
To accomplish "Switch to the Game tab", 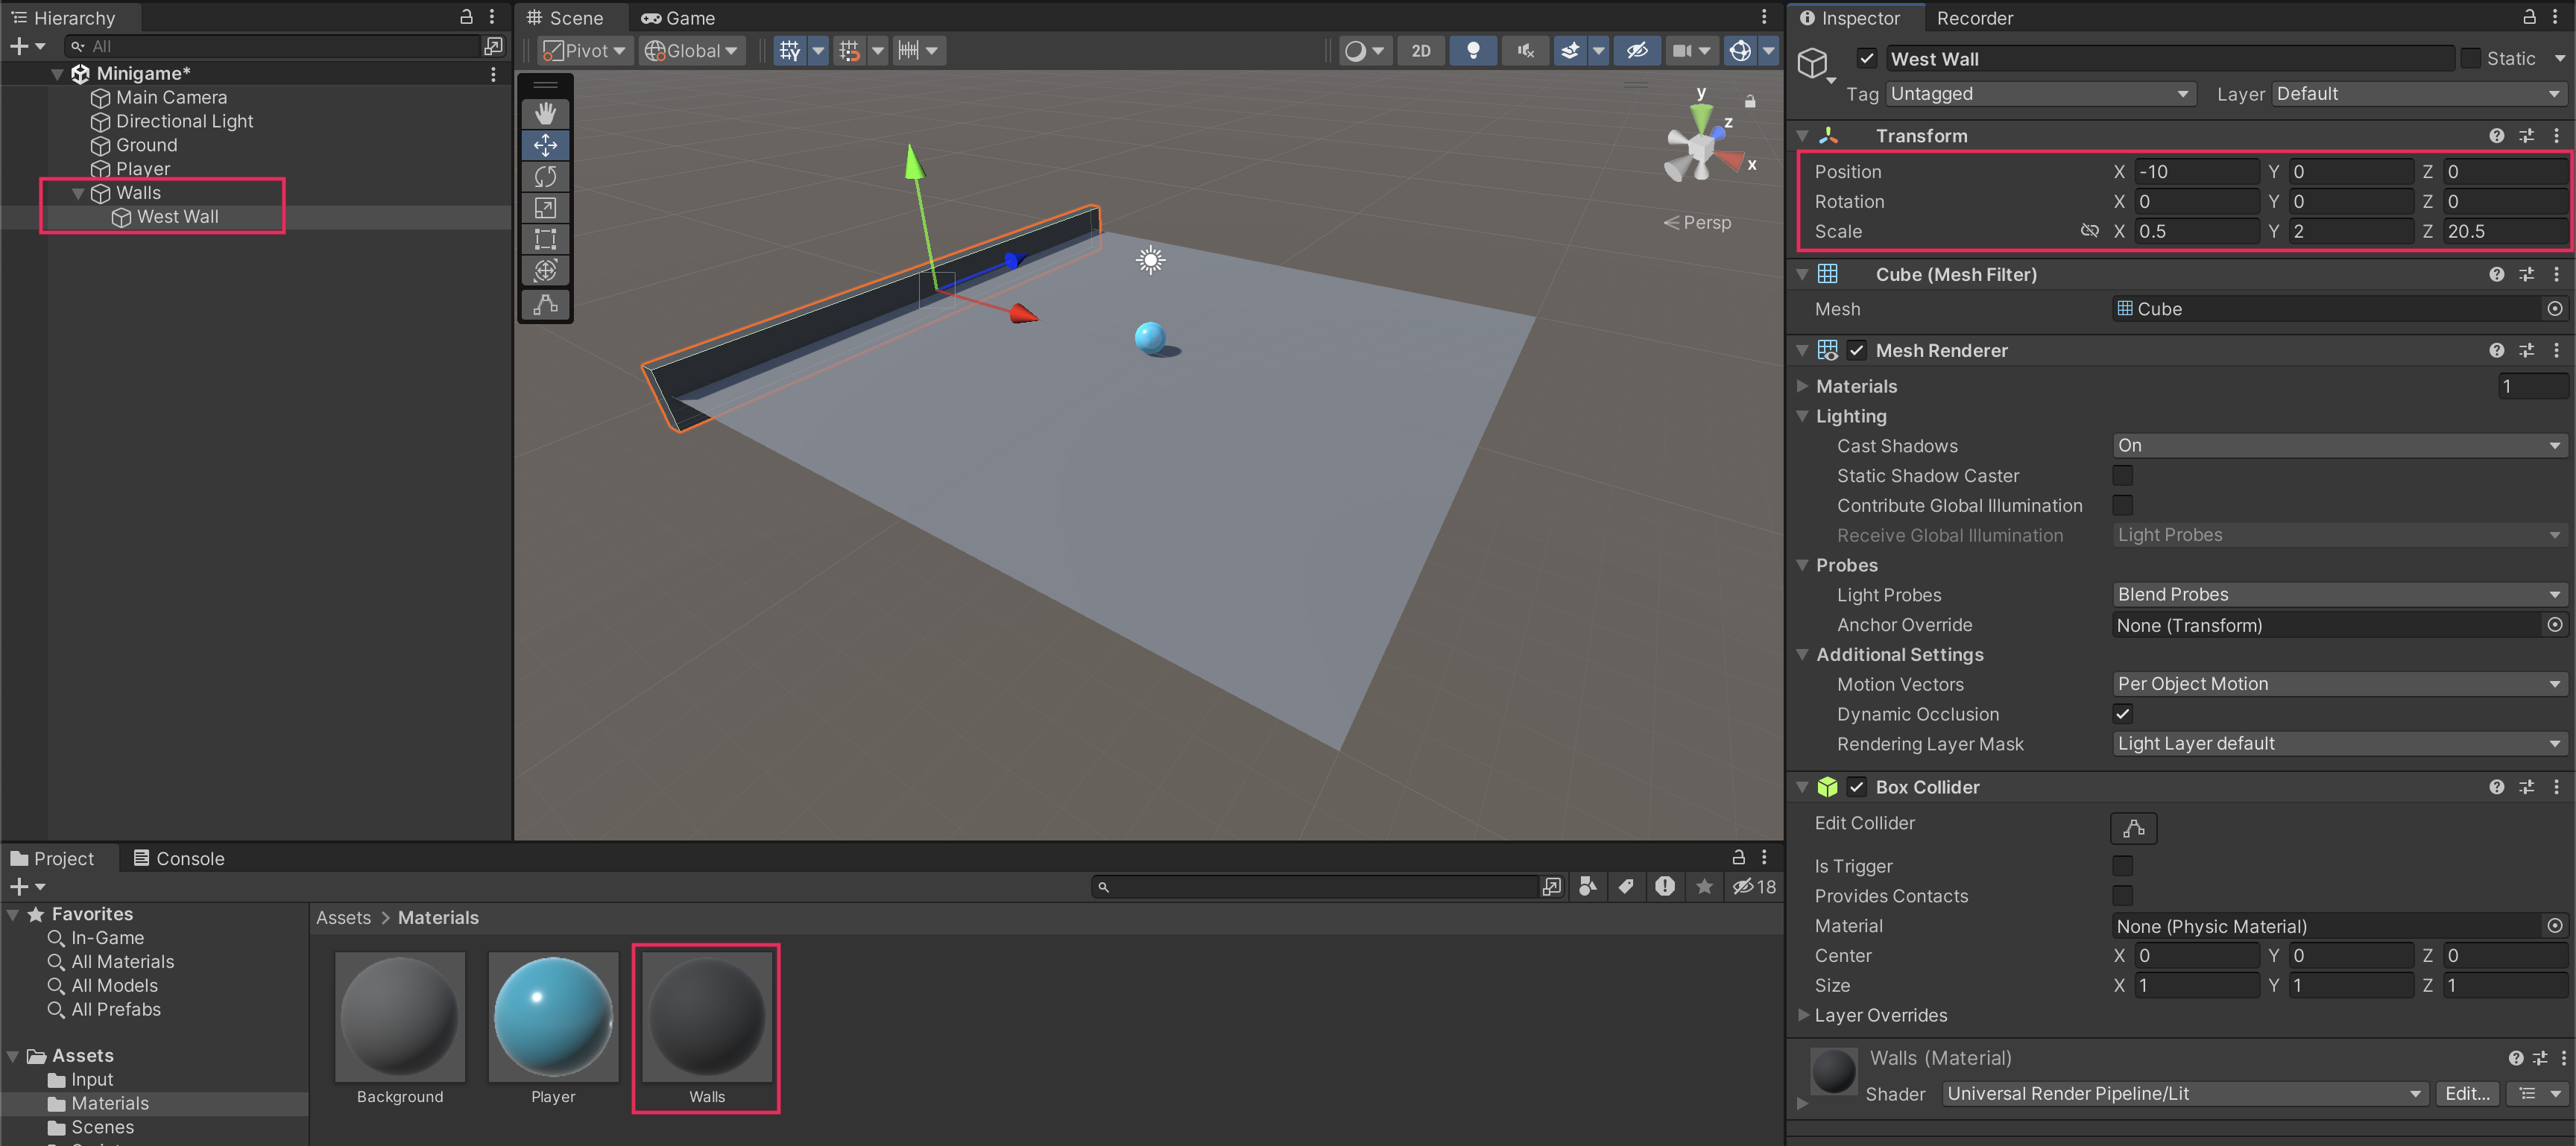I will tap(678, 18).
